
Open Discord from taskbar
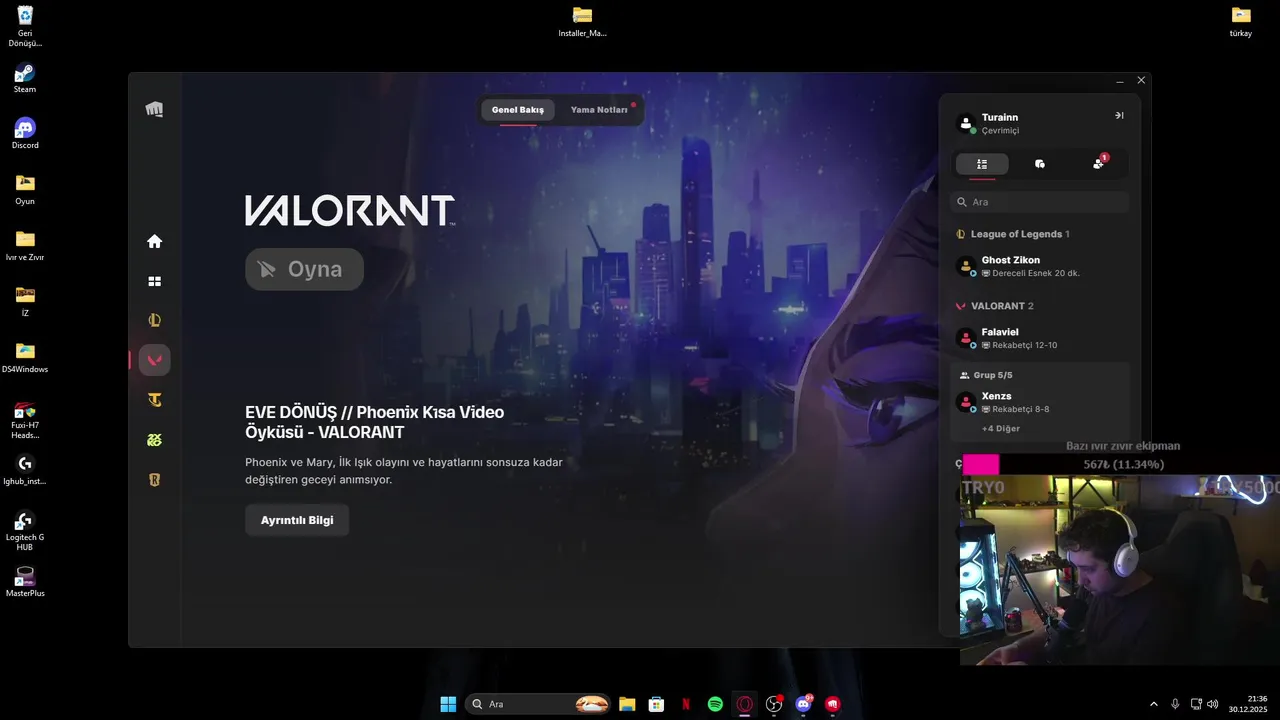(803, 704)
